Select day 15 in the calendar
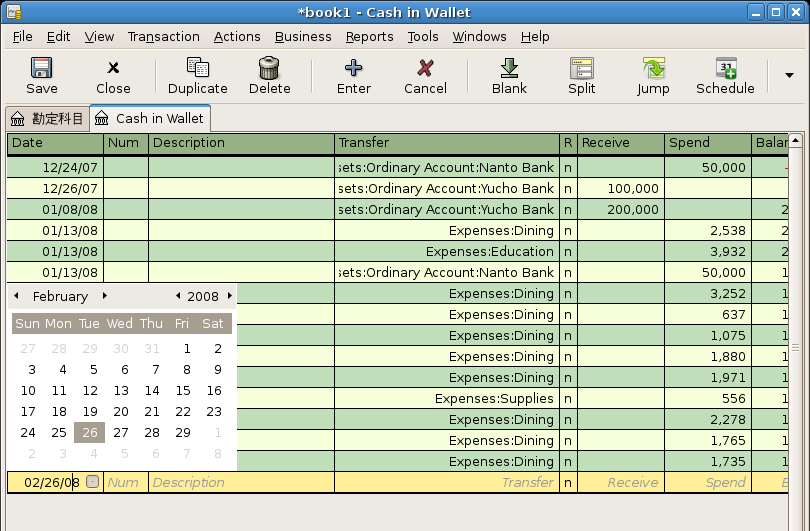This screenshot has height=531, width=810. (183, 391)
